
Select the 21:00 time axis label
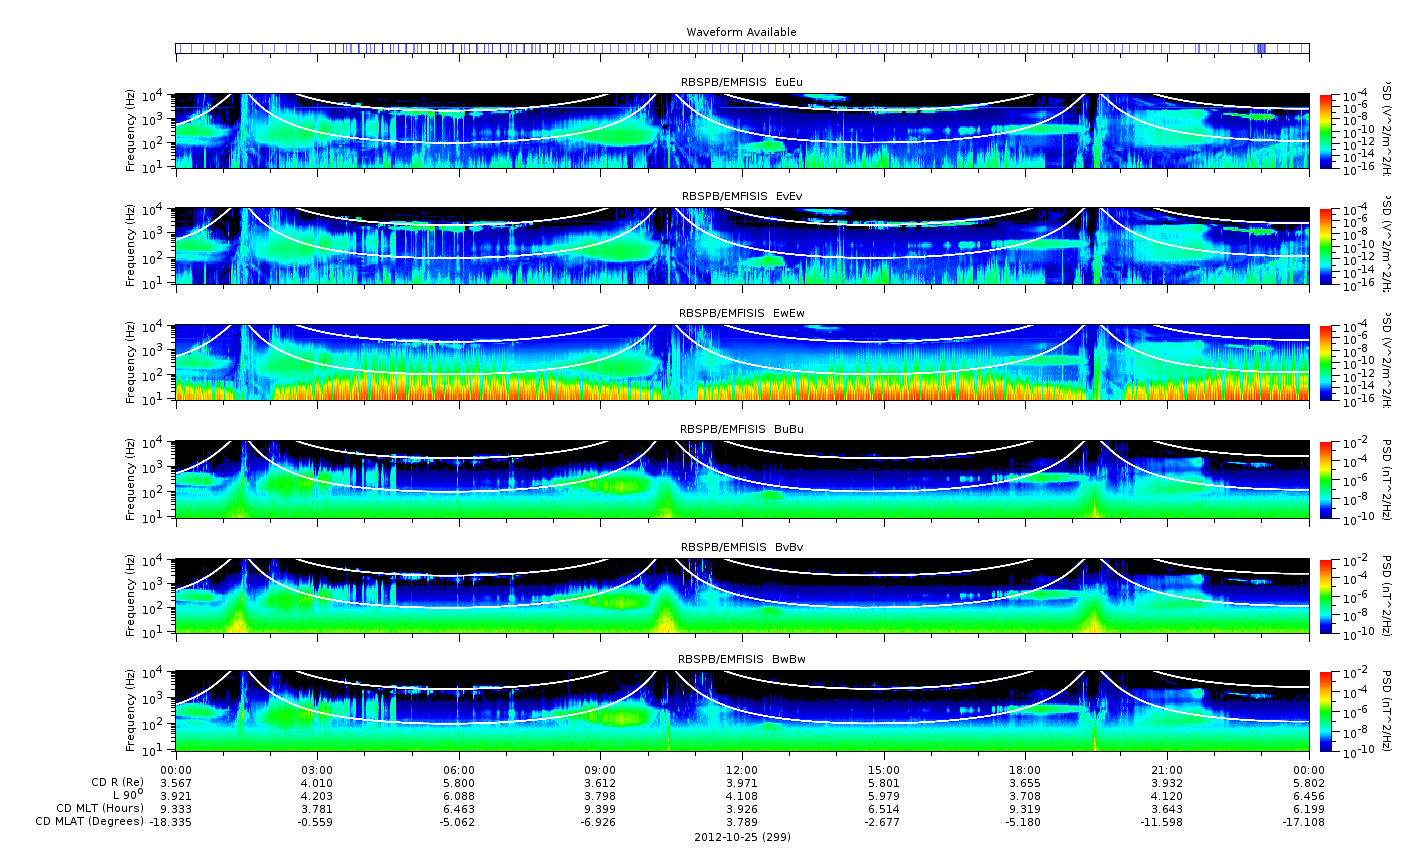(x=1167, y=770)
